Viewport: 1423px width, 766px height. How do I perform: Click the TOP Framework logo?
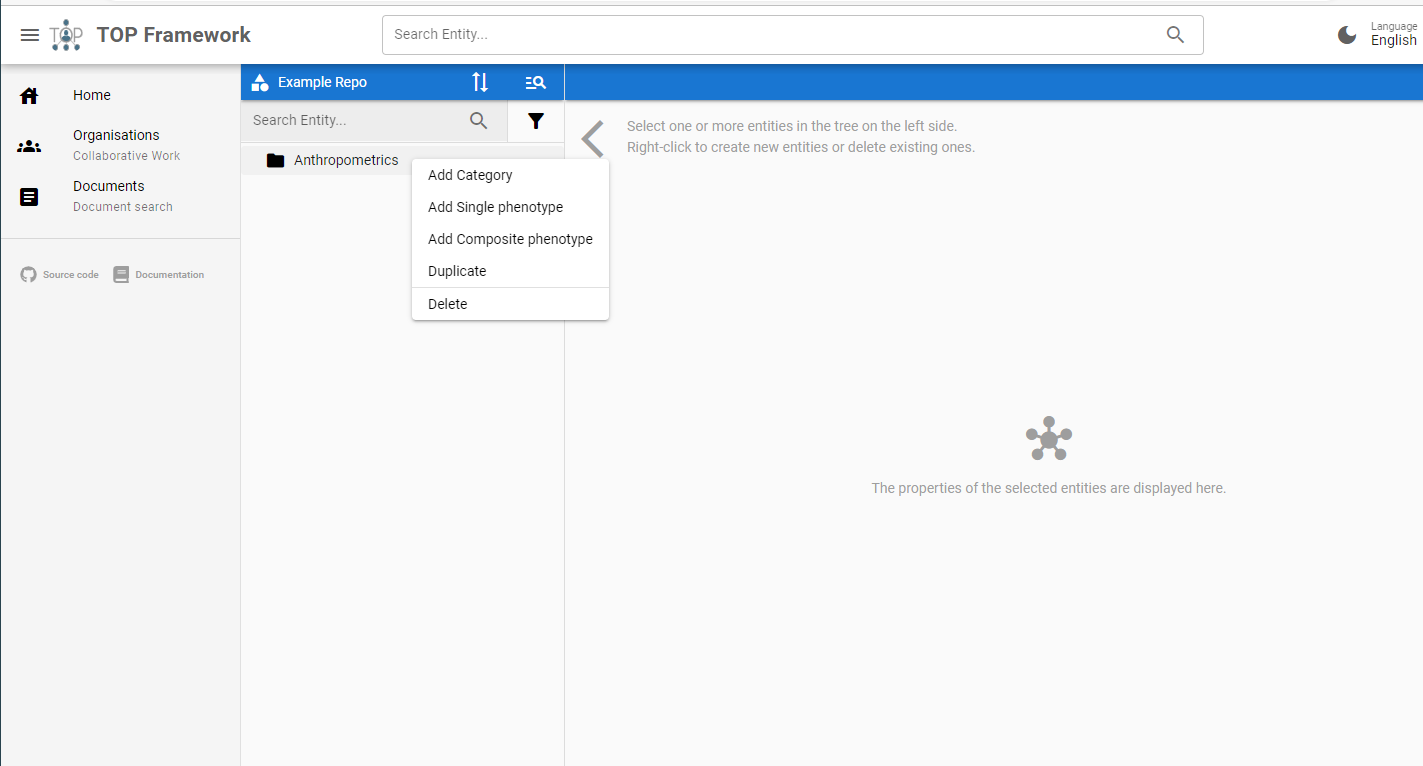66,35
